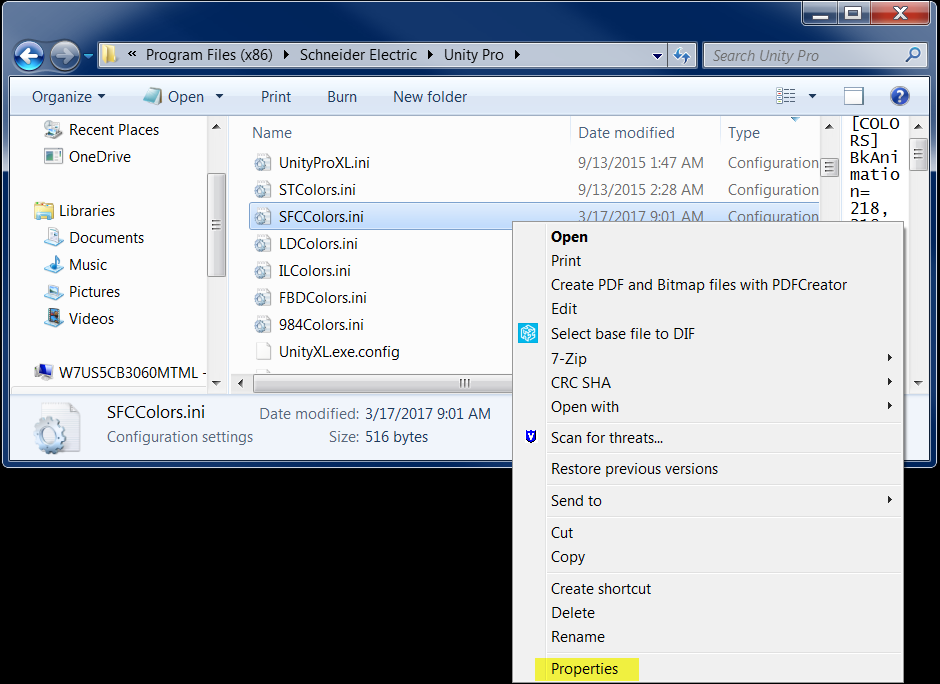The width and height of the screenshot is (940, 684).
Task: Click Program Files (x86) breadcrumb
Action: [209, 55]
